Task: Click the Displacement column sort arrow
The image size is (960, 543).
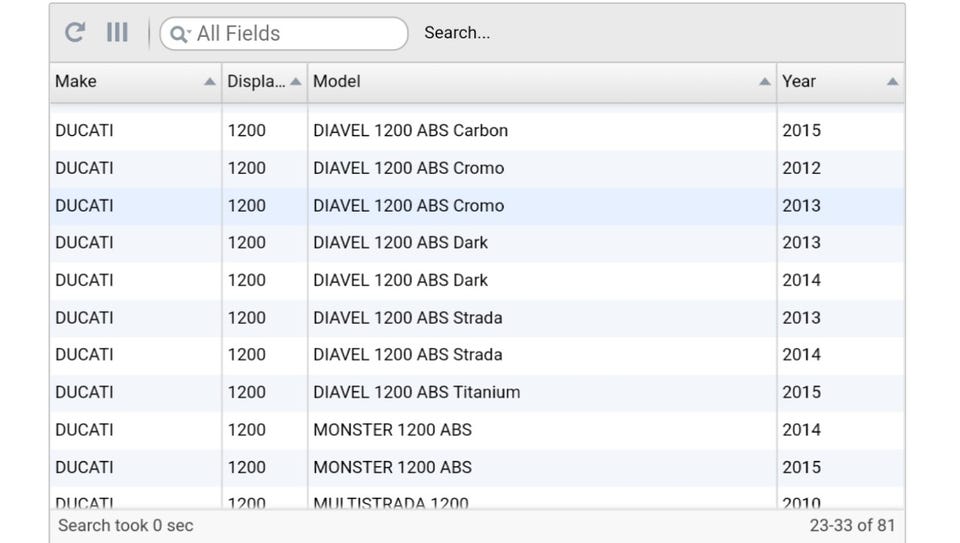Action: click(x=295, y=82)
